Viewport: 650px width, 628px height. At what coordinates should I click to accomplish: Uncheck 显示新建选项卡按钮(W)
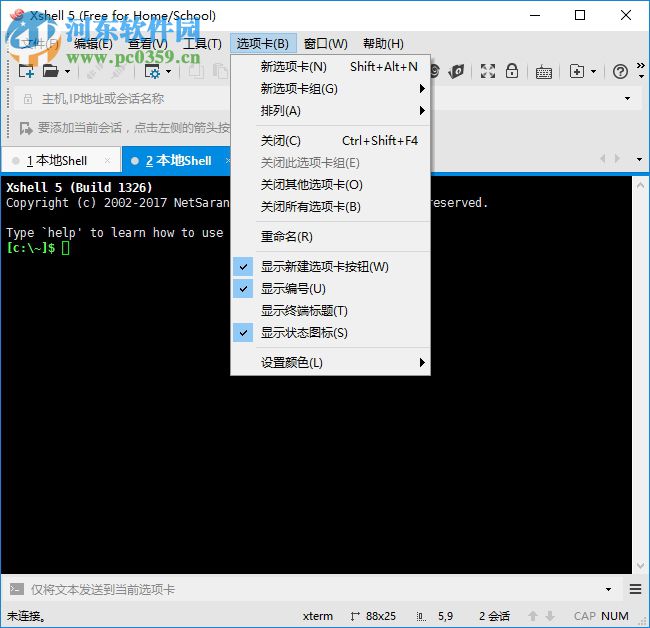(x=330, y=267)
